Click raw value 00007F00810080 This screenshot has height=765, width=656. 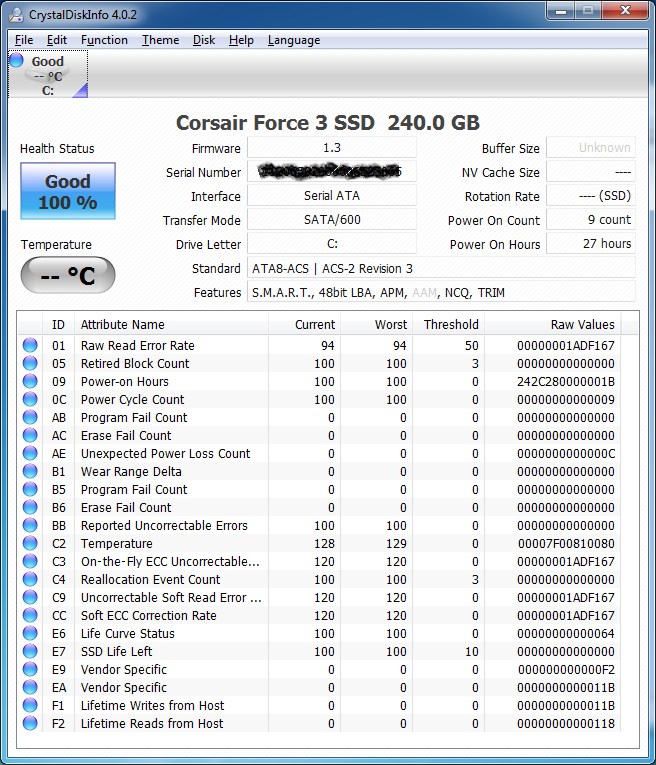(x=566, y=544)
